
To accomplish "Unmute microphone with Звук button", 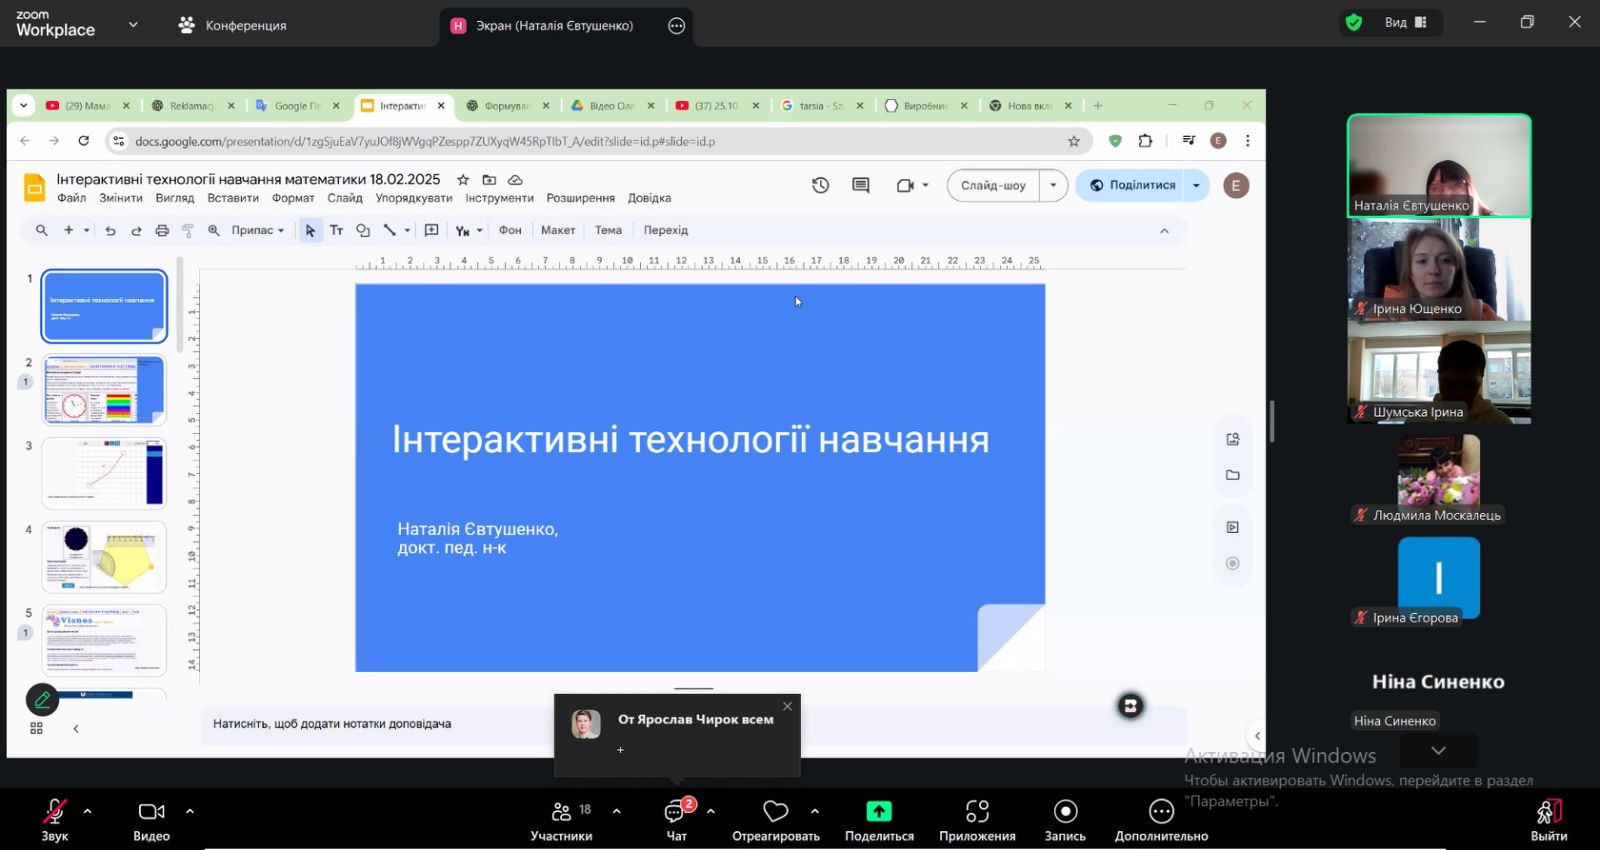I will [54, 819].
